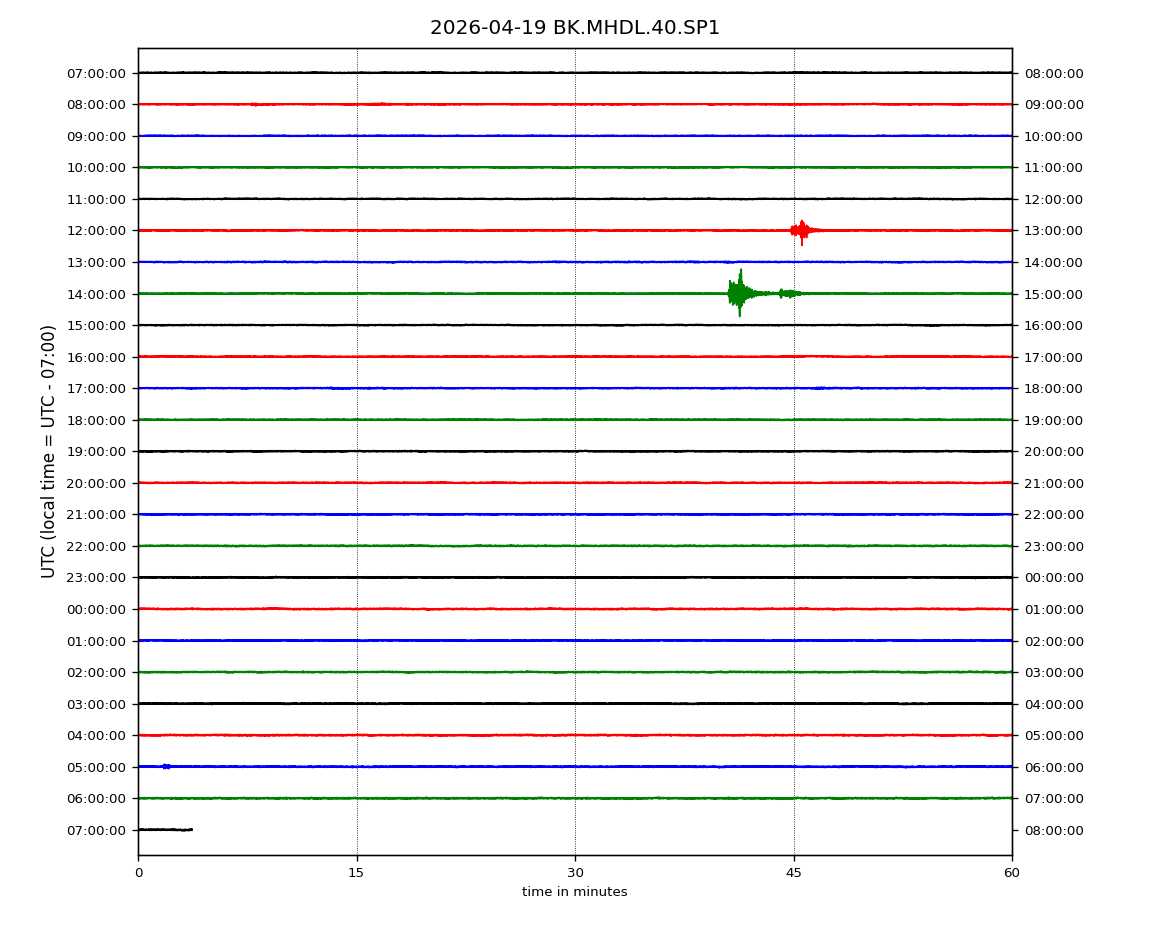Image resolution: width=1150 pixels, height=950 pixels.
Task: Click the 60 tick label on the x-axis
Action: [1012, 873]
